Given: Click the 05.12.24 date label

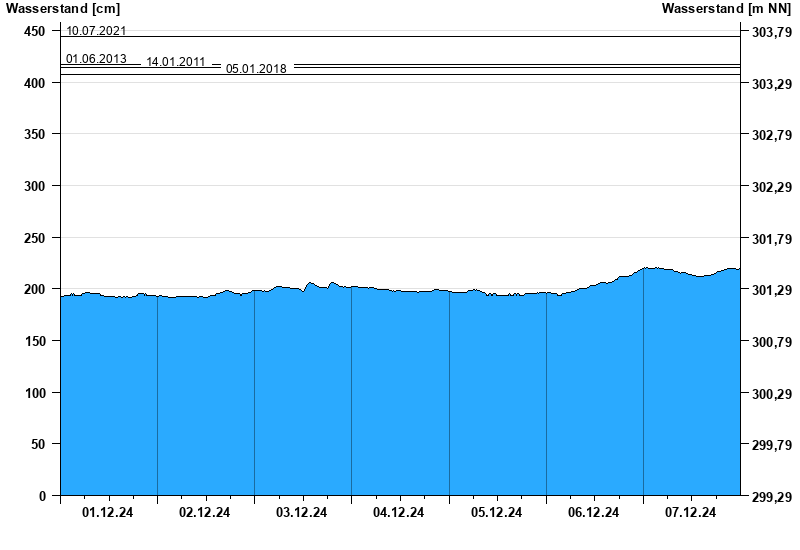Looking at the screenshot, I should (496, 513).
